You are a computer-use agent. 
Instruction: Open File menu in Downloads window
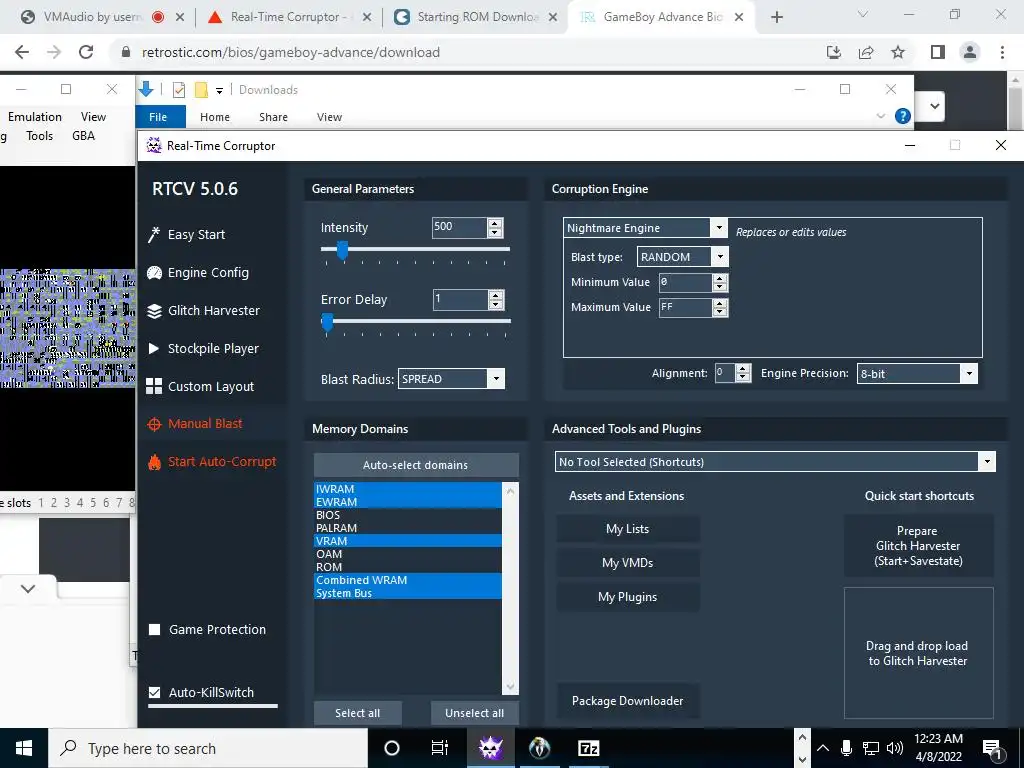click(158, 117)
